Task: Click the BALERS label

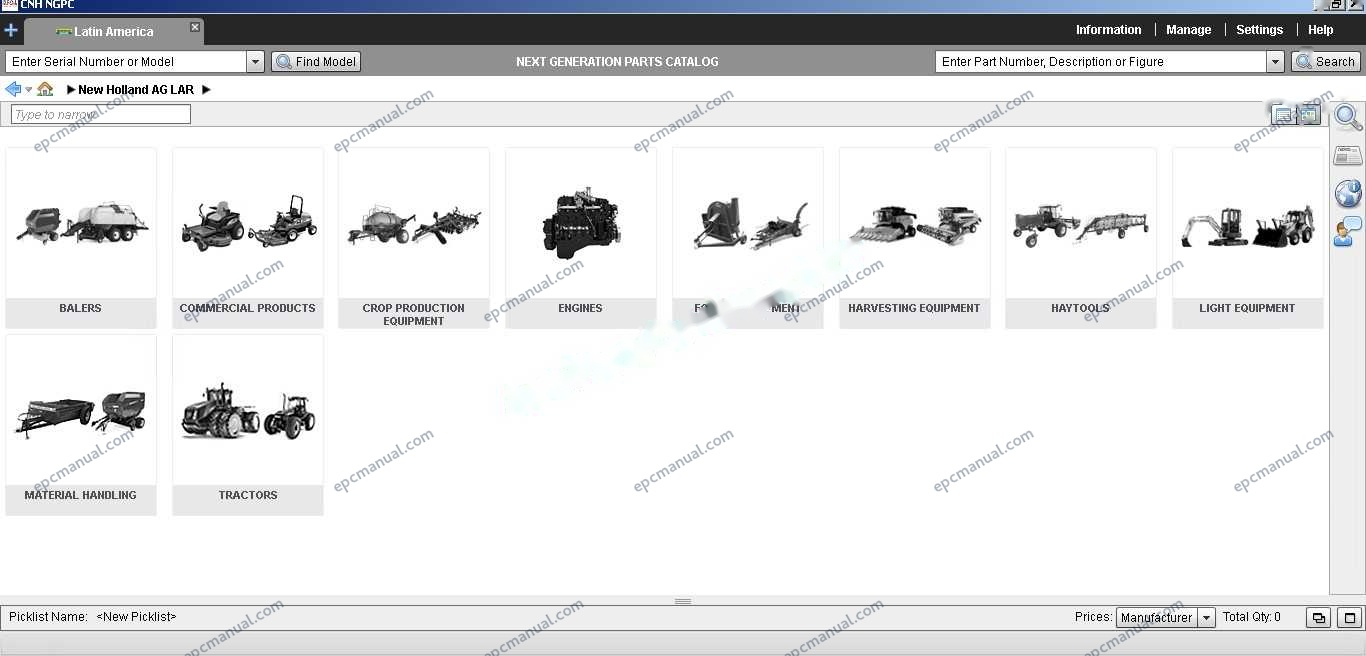Action: coord(81,308)
